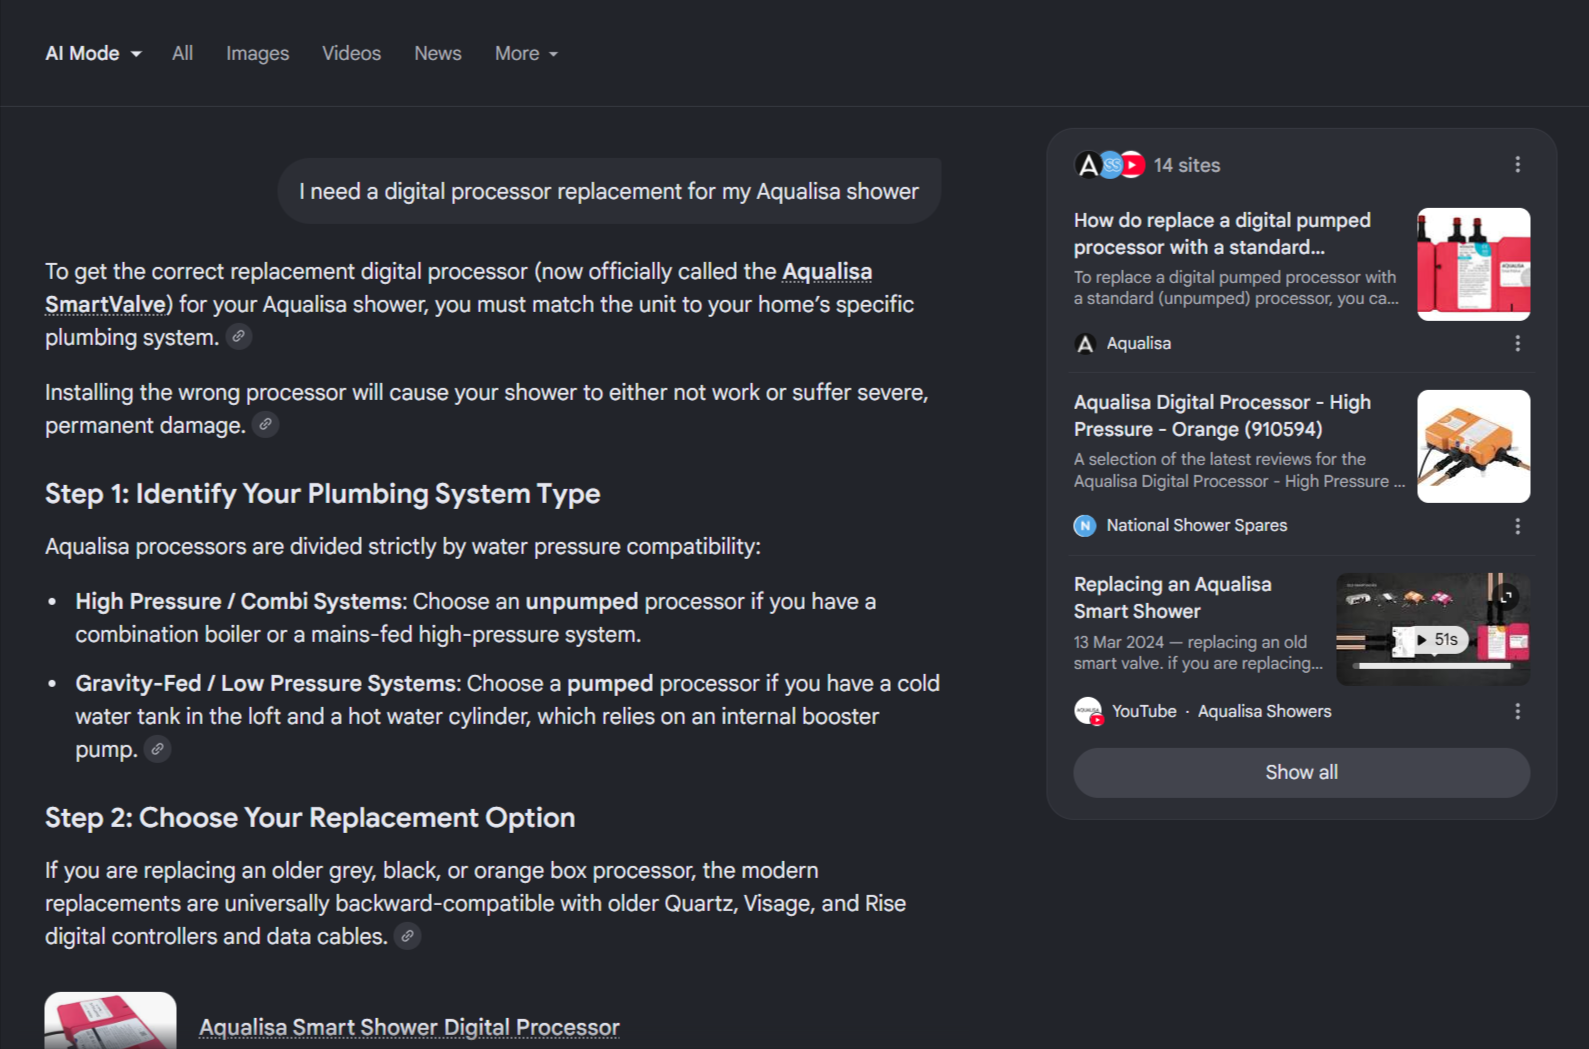The image size is (1589, 1049).
Task: Open 'How do replace a digital pumped processor' result
Action: [1222, 233]
